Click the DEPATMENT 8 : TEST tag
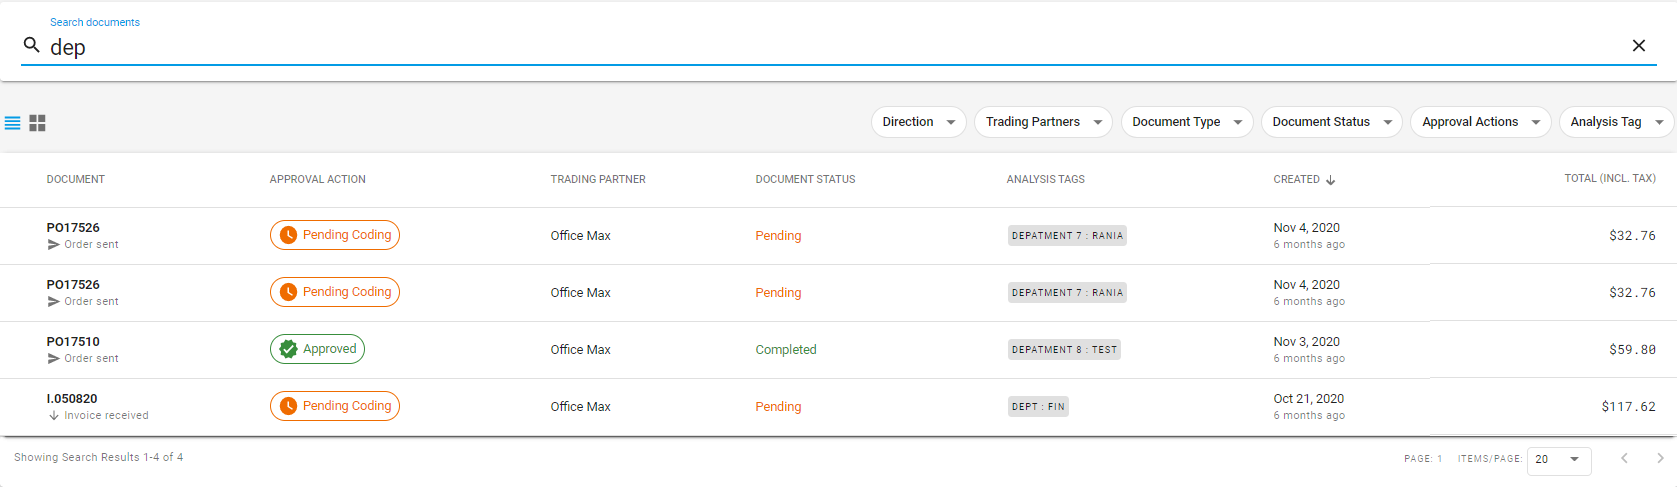The image size is (1677, 487). [x=1064, y=350]
